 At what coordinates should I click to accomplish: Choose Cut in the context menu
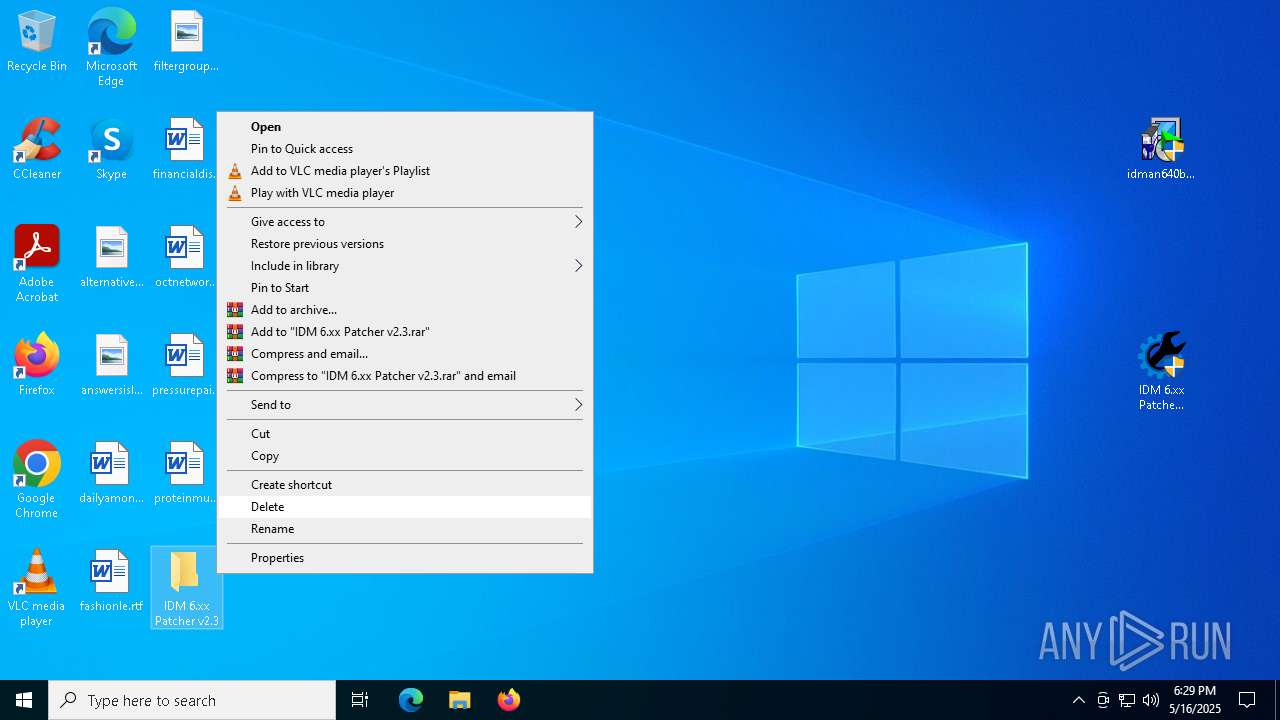point(405,434)
